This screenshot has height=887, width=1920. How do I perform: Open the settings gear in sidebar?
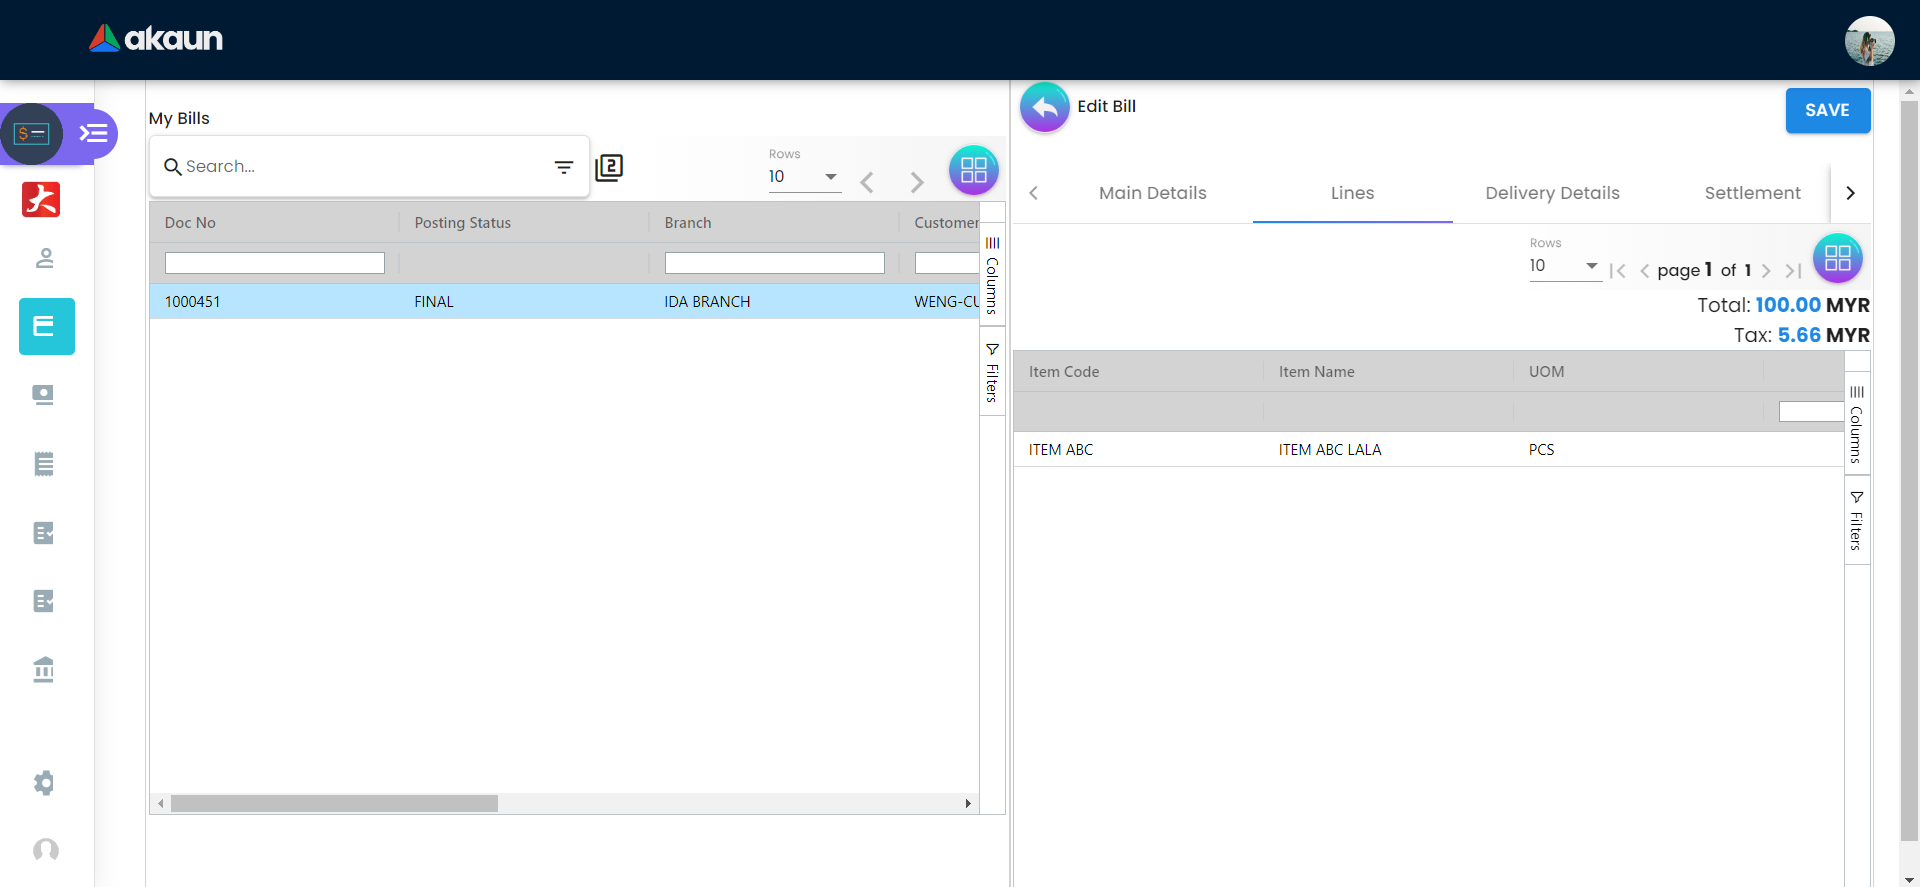click(x=44, y=782)
